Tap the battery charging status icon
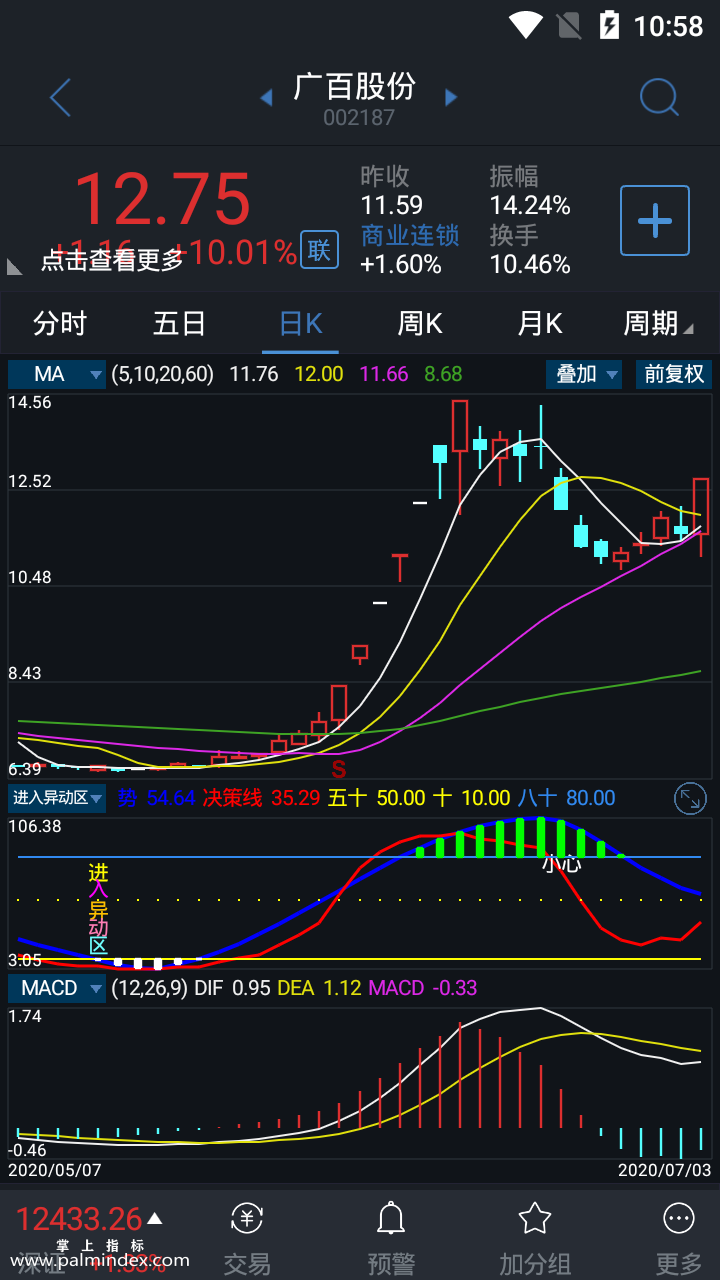 pos(608,25)
